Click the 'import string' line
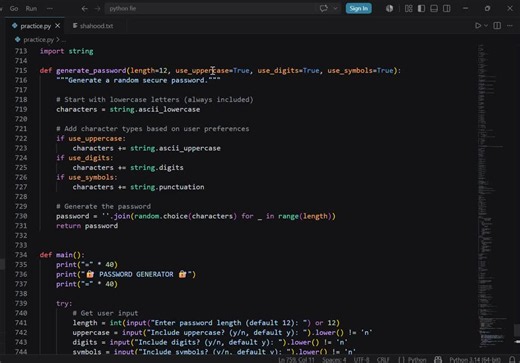 tap(67, 51)
